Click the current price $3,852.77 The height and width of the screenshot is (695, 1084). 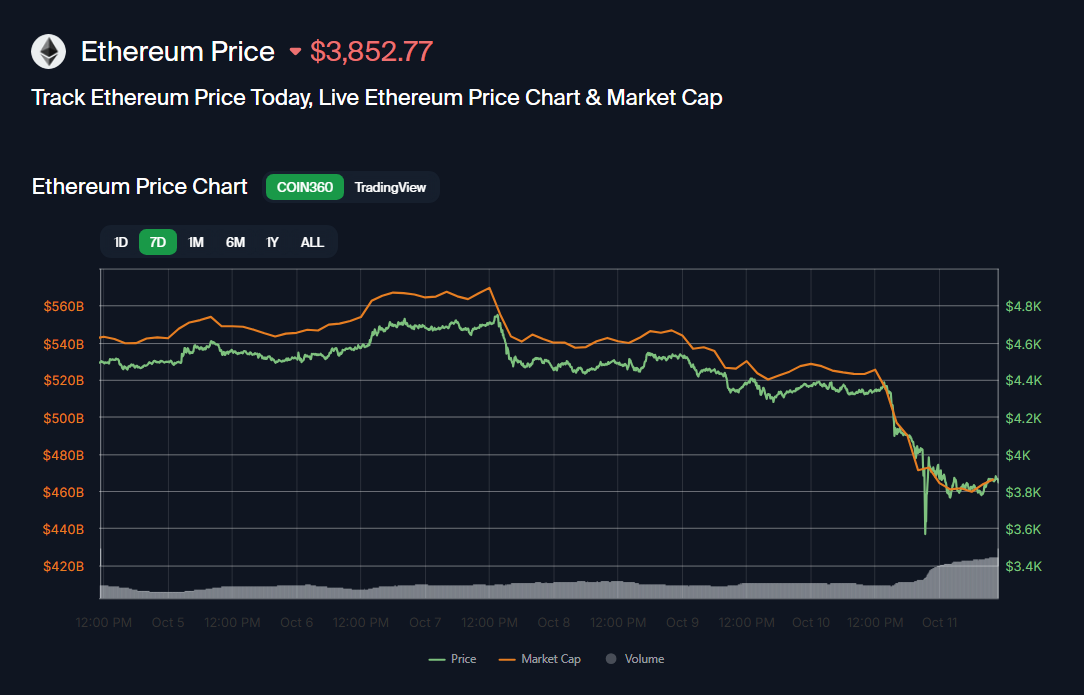(x=371, y=52)
